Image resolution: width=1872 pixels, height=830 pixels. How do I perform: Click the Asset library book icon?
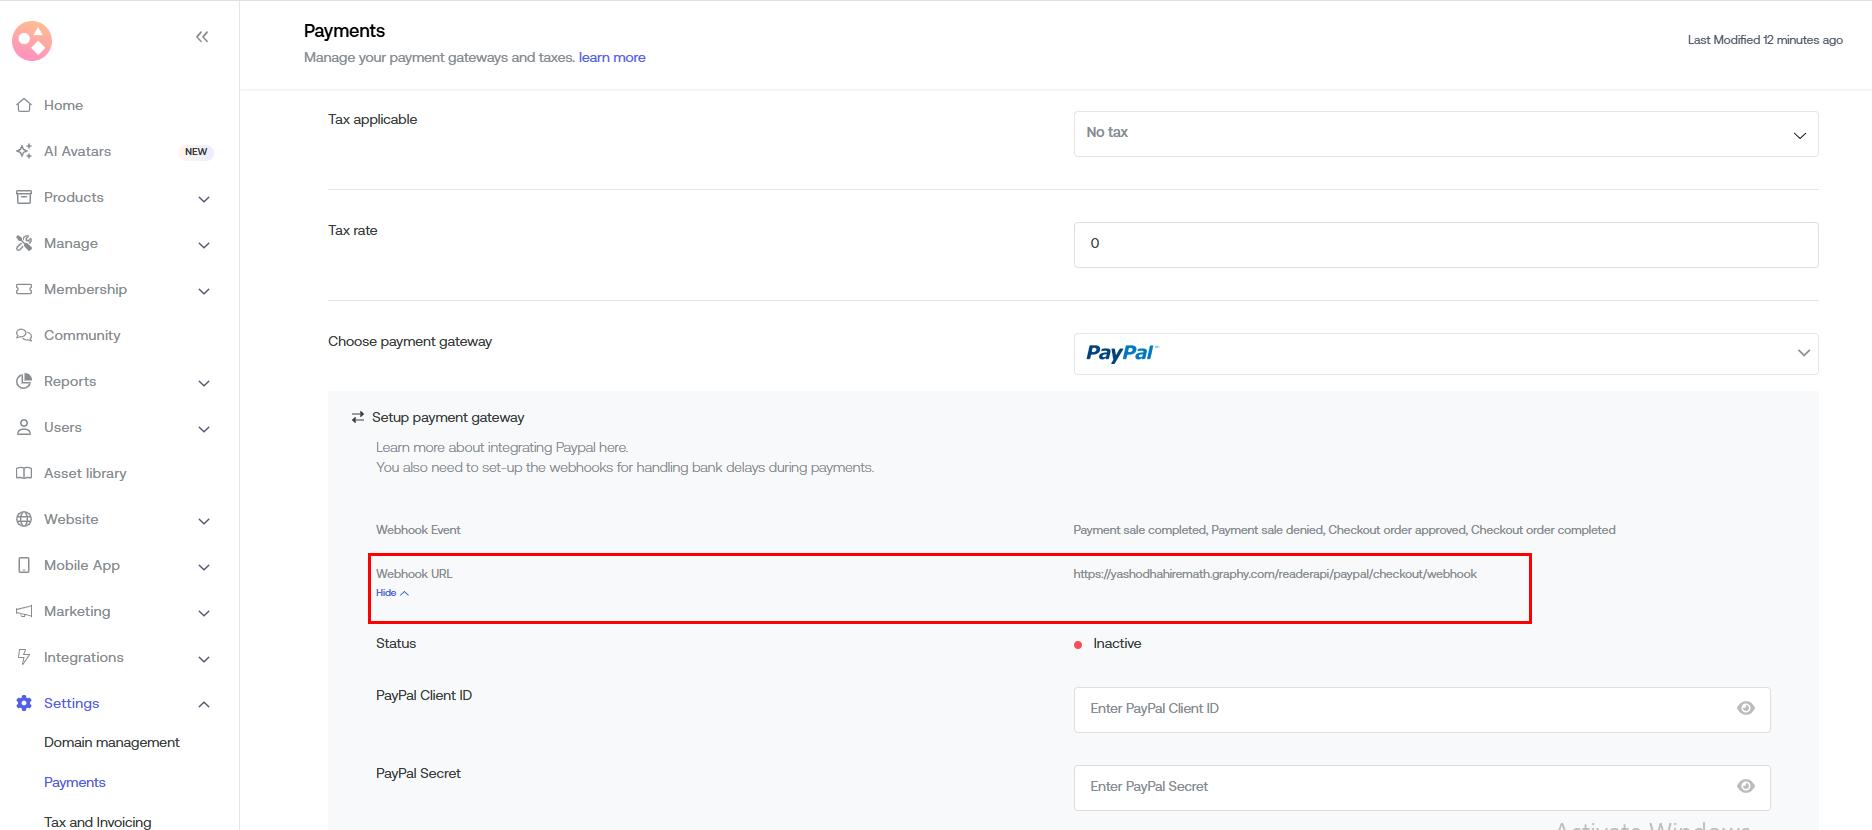(24, 473)
